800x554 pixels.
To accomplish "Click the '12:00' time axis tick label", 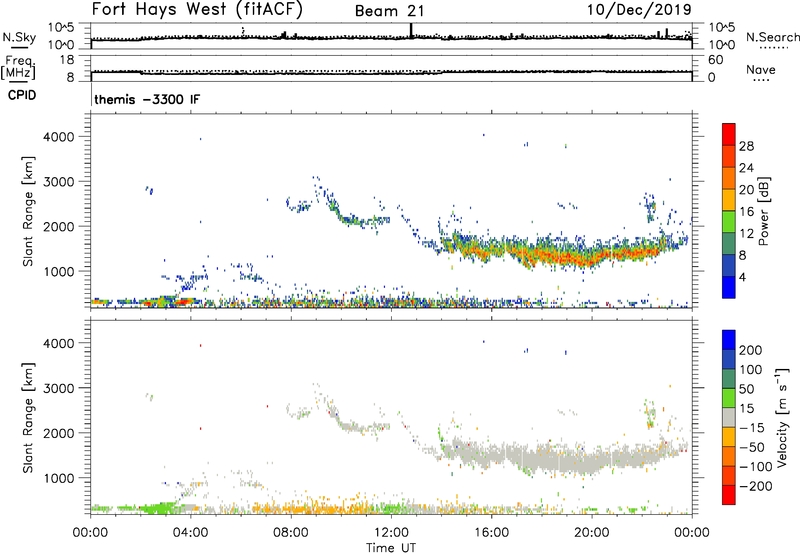I will [x=391, y=533].
